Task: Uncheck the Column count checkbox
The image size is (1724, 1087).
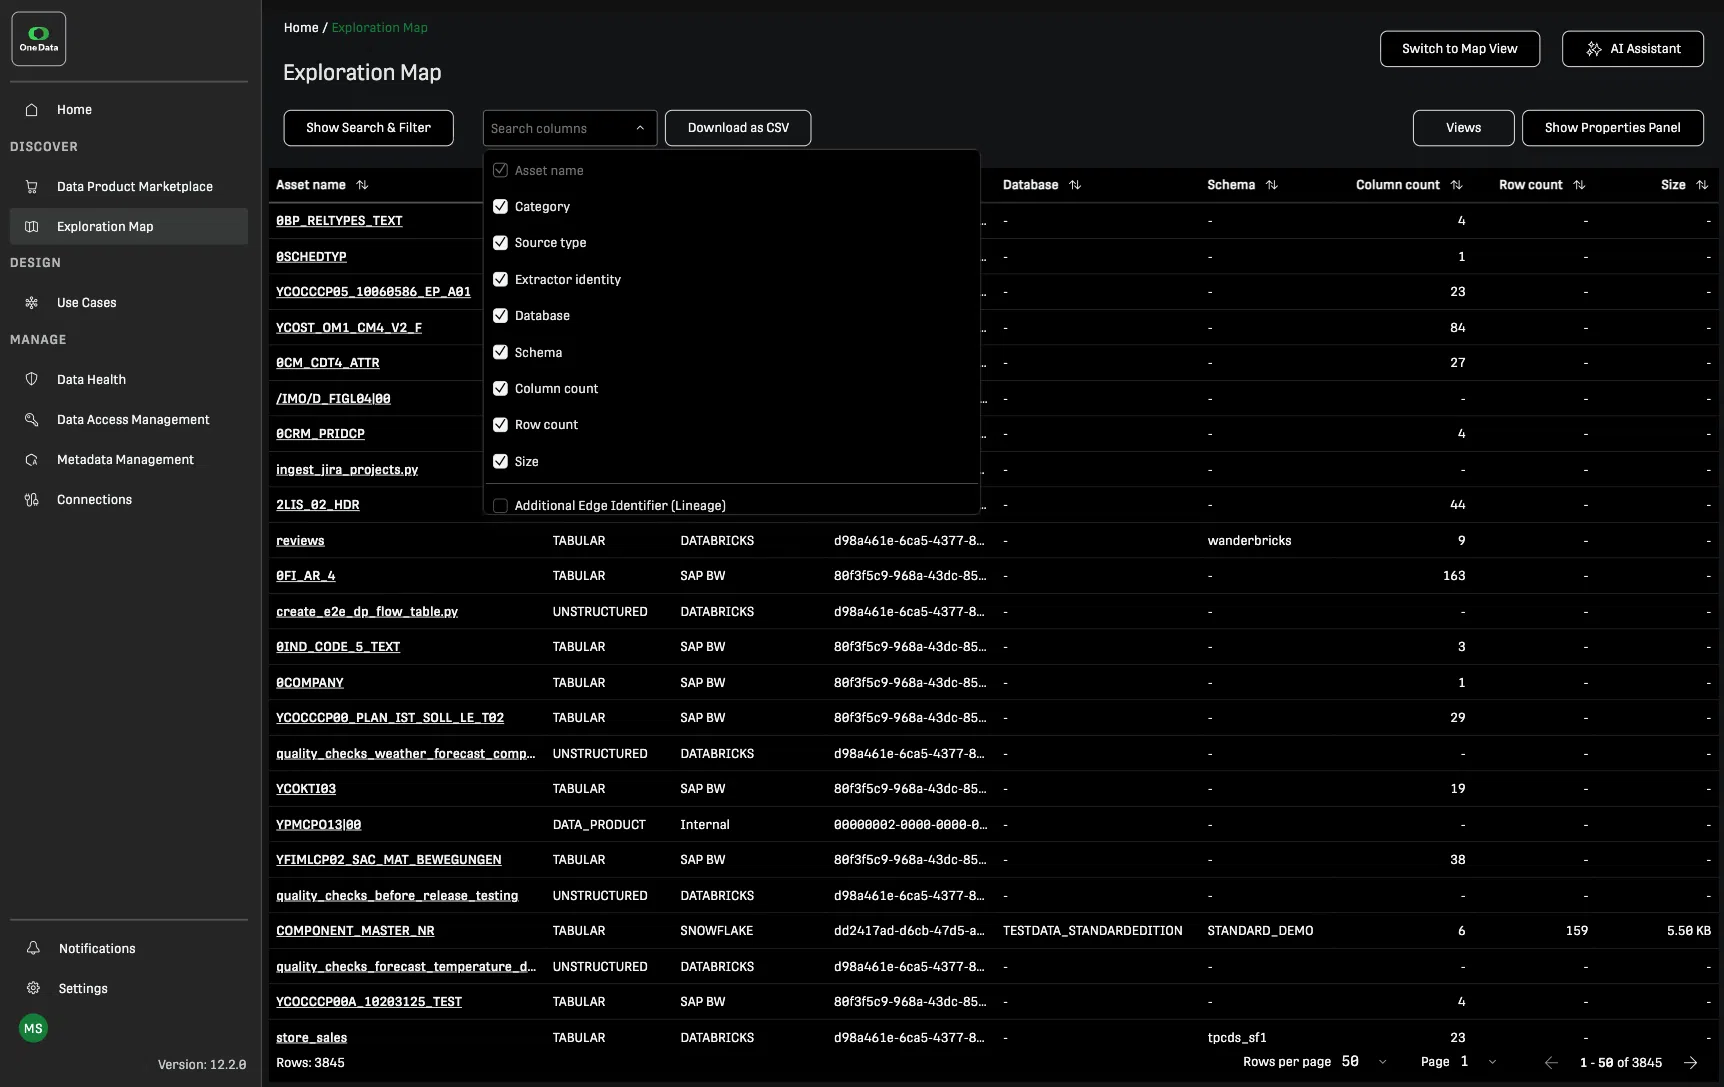Action: coord(500,389)
